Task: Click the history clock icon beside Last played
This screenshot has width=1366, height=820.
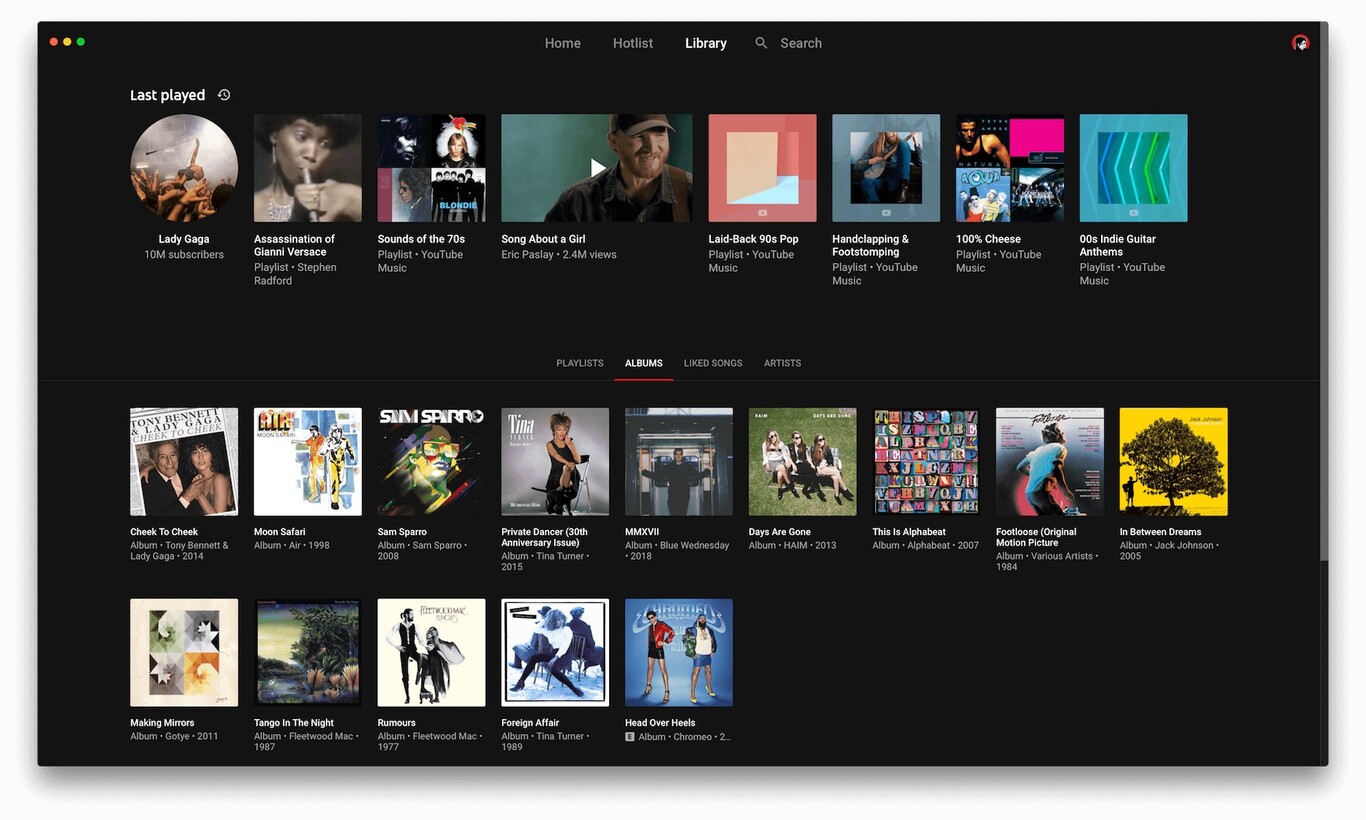Action: [x=223, y=94]
